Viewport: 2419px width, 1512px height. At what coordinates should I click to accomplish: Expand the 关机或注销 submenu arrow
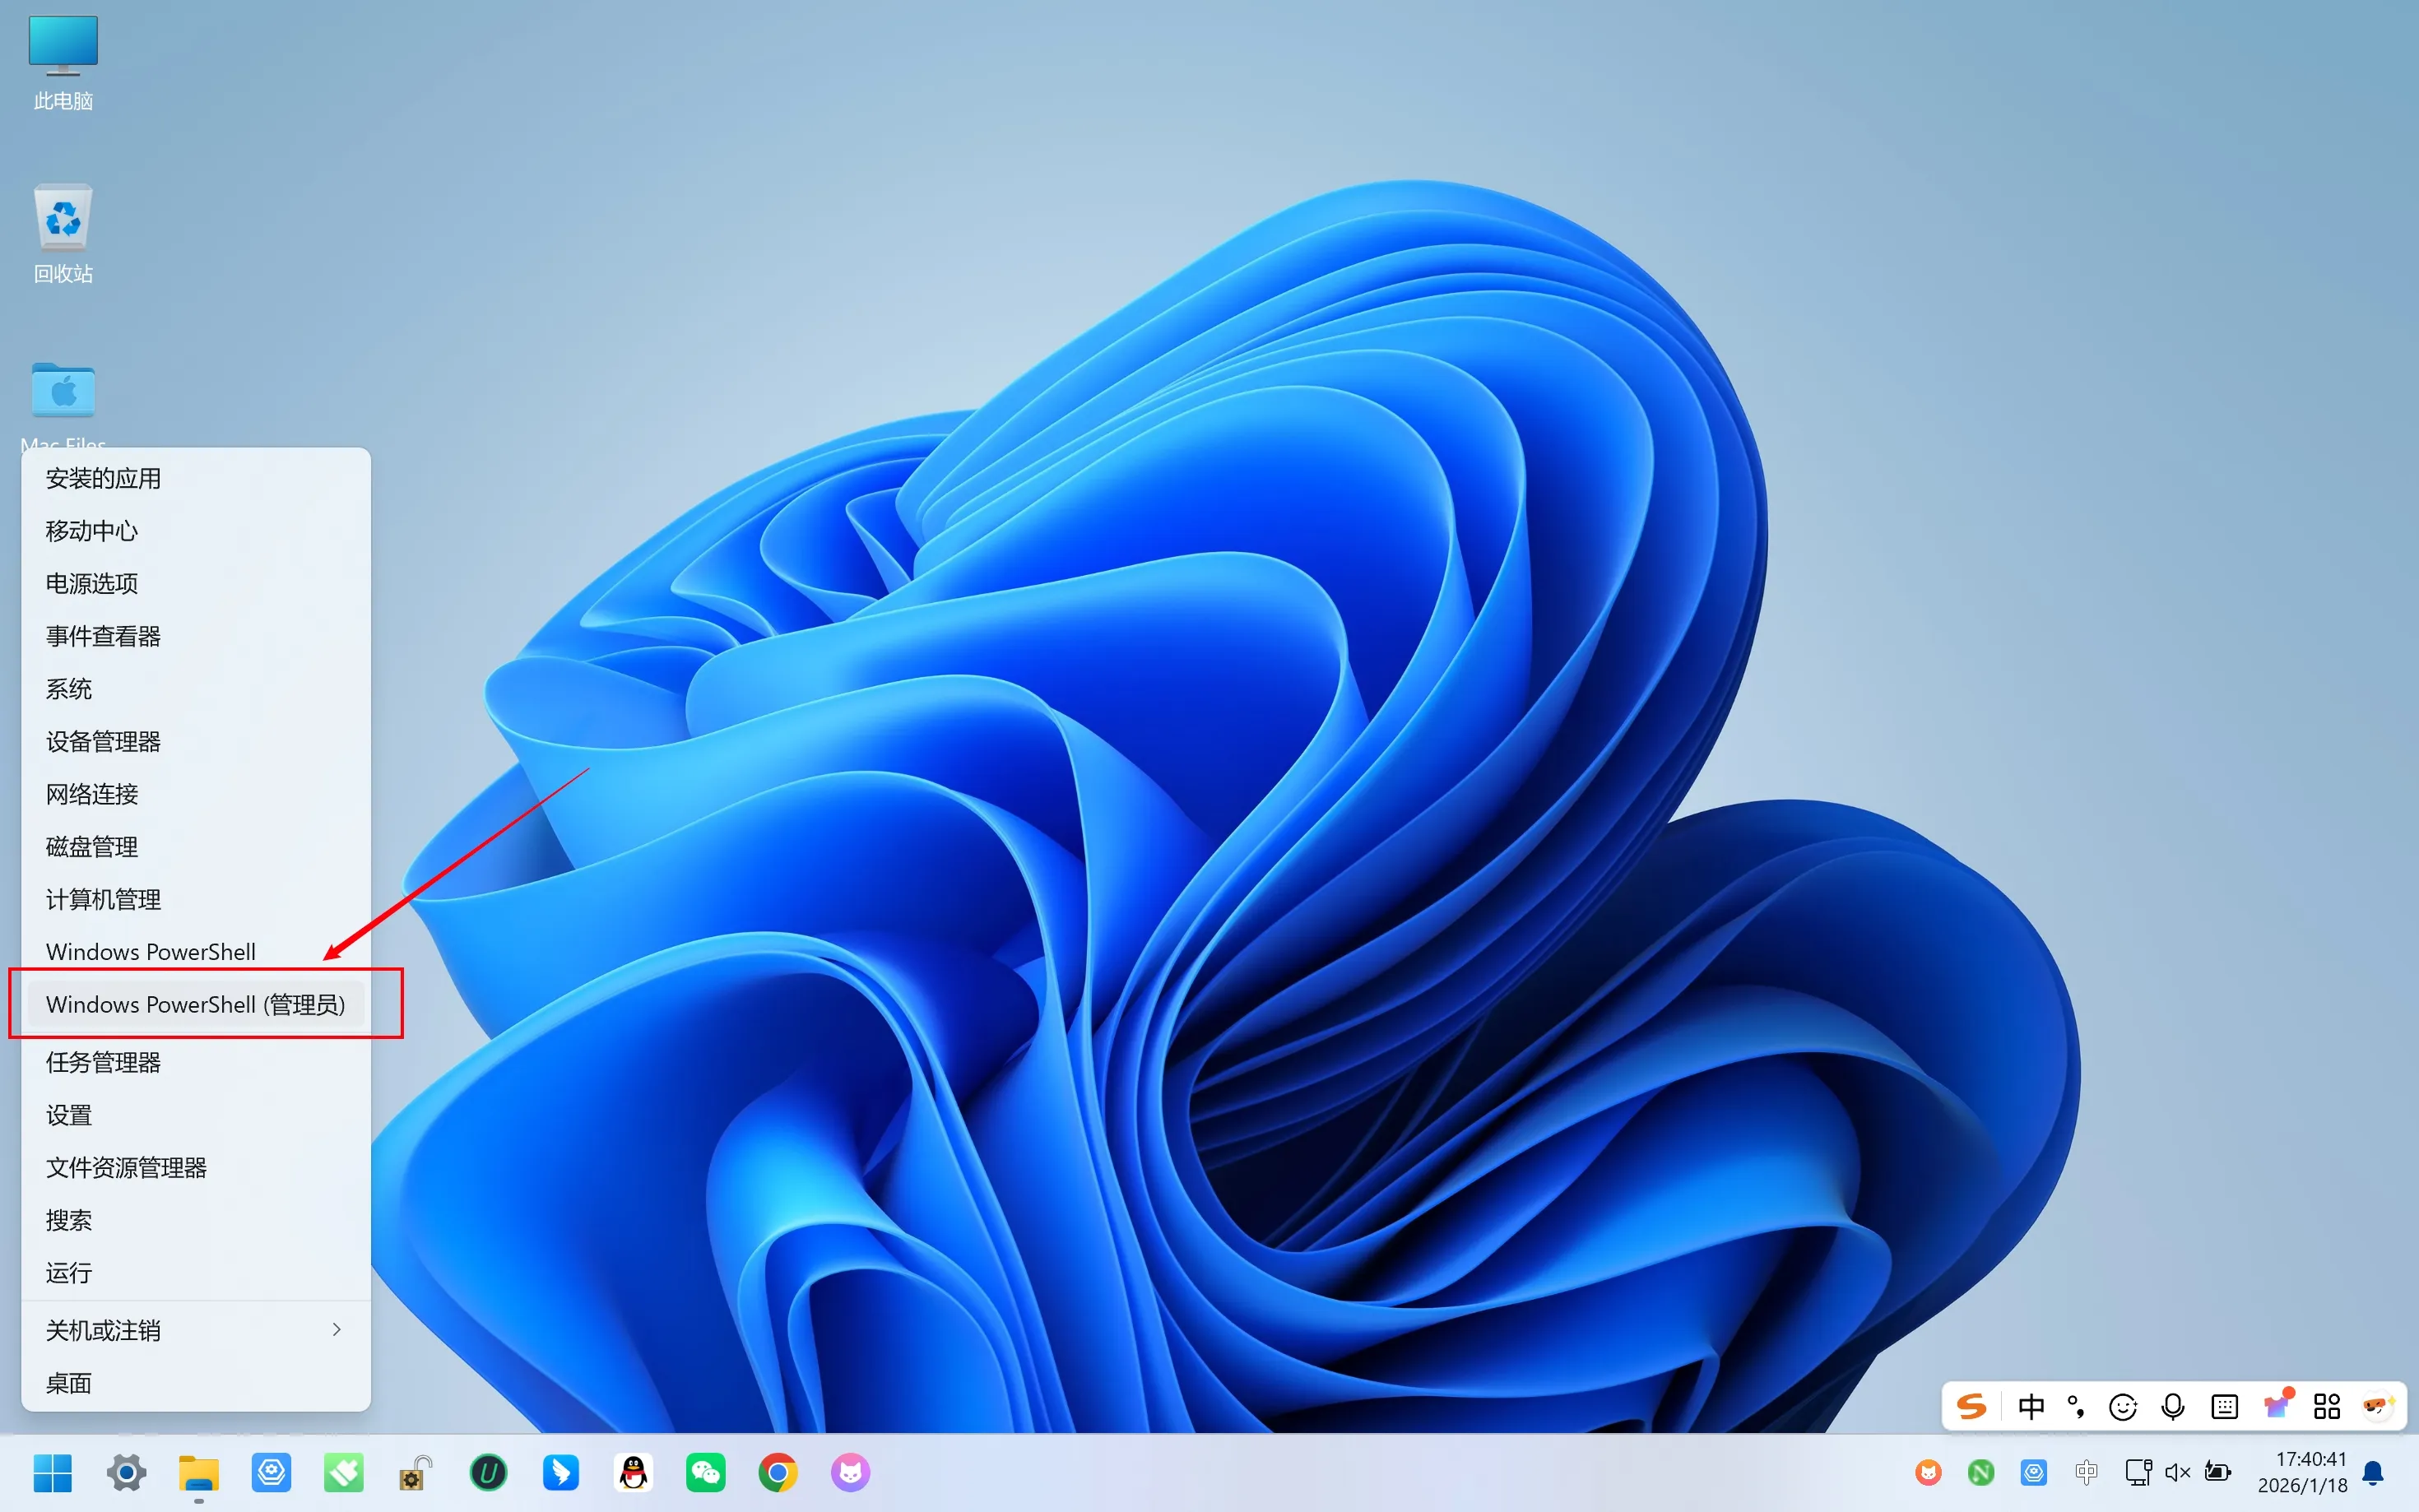[336, 1329]
